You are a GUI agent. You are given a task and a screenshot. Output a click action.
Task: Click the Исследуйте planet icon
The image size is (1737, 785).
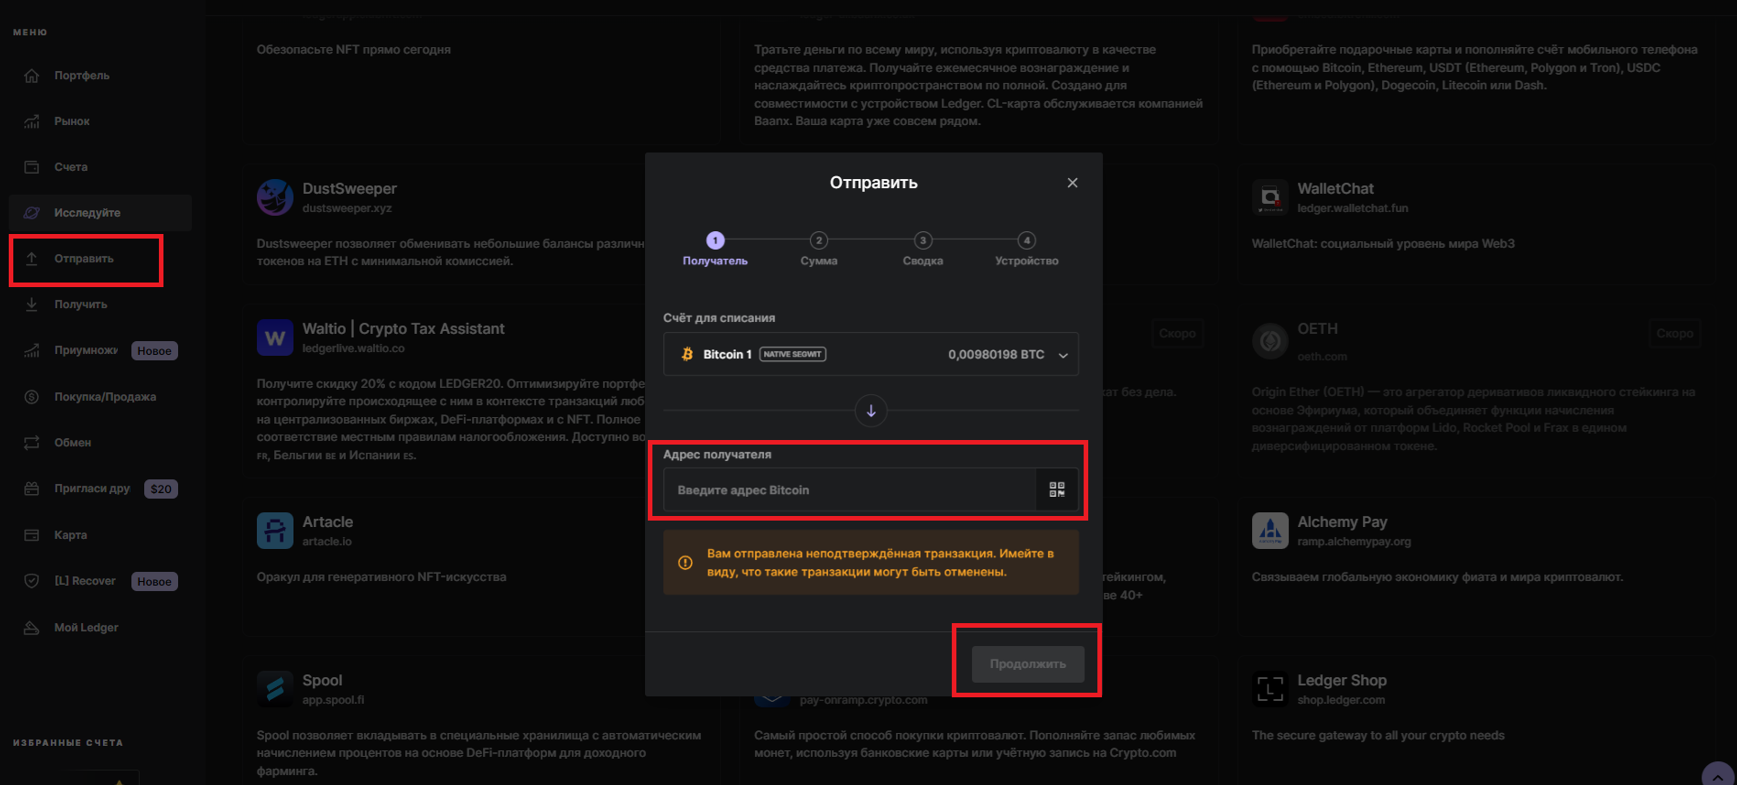(32, 213)
